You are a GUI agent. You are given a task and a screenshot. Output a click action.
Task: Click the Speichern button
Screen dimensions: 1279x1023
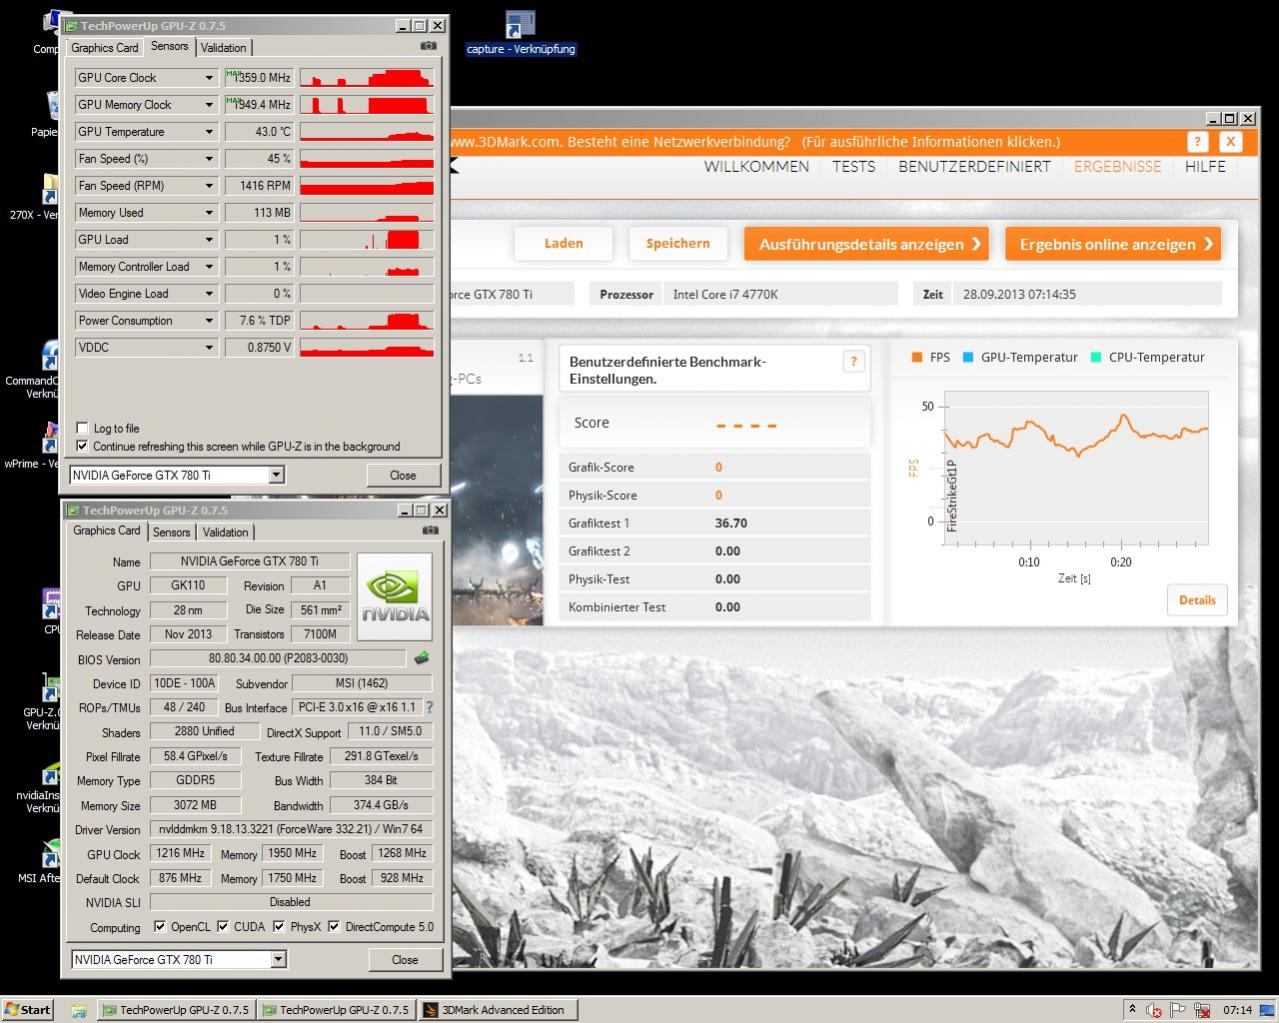677,243
